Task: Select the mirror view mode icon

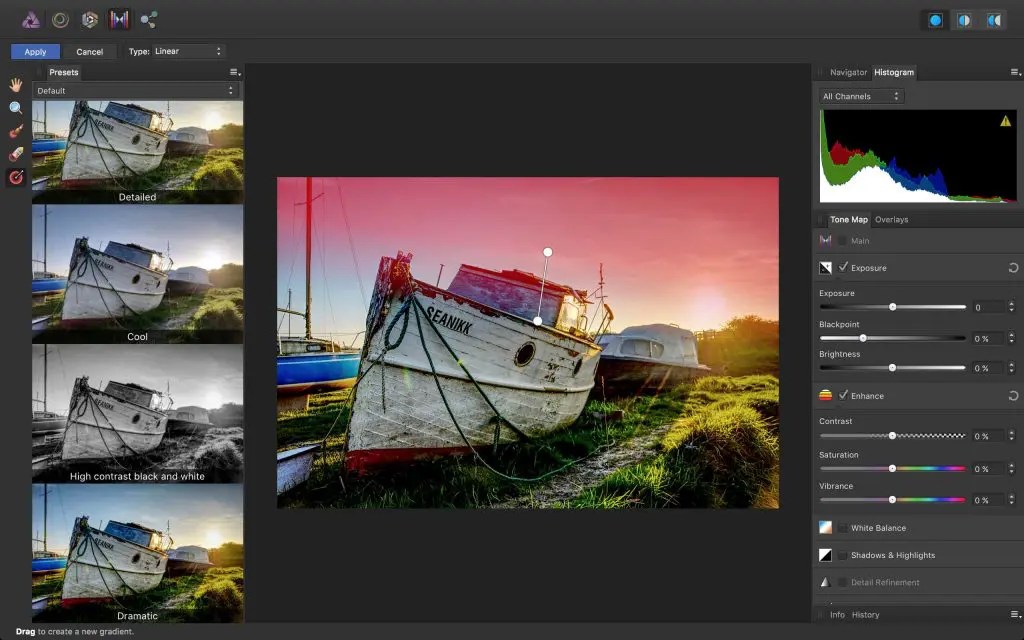Action: coord(994,20)
